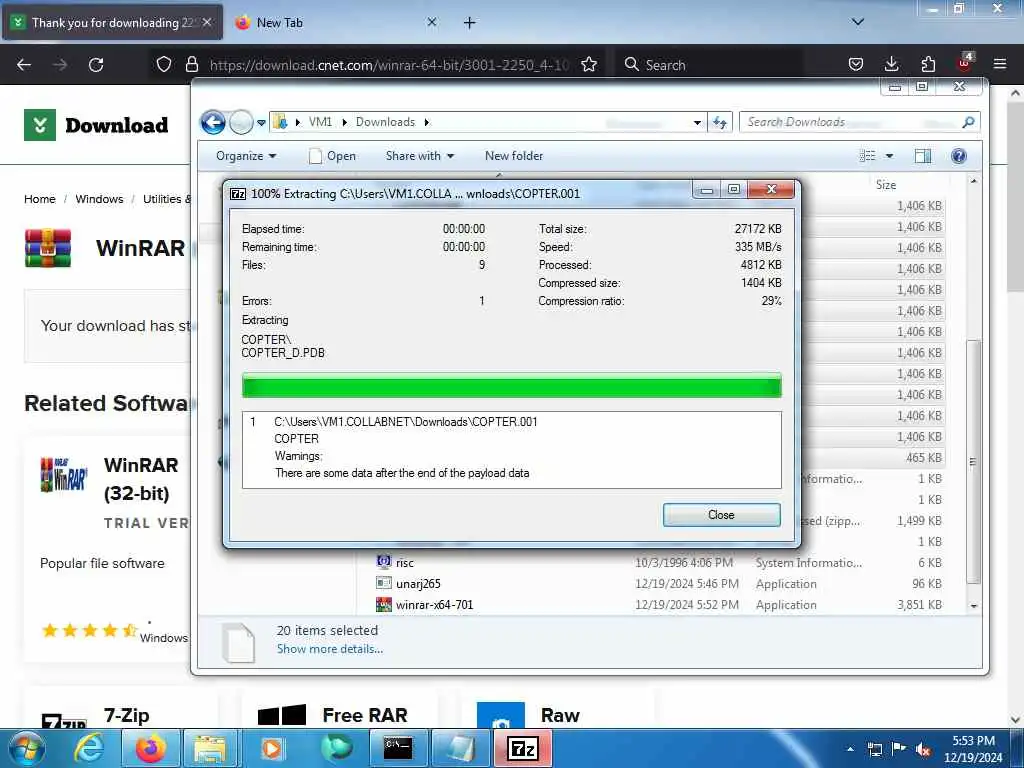
Task: Click Open in Explorer toolbar
Action: click(x=332, y=156)
